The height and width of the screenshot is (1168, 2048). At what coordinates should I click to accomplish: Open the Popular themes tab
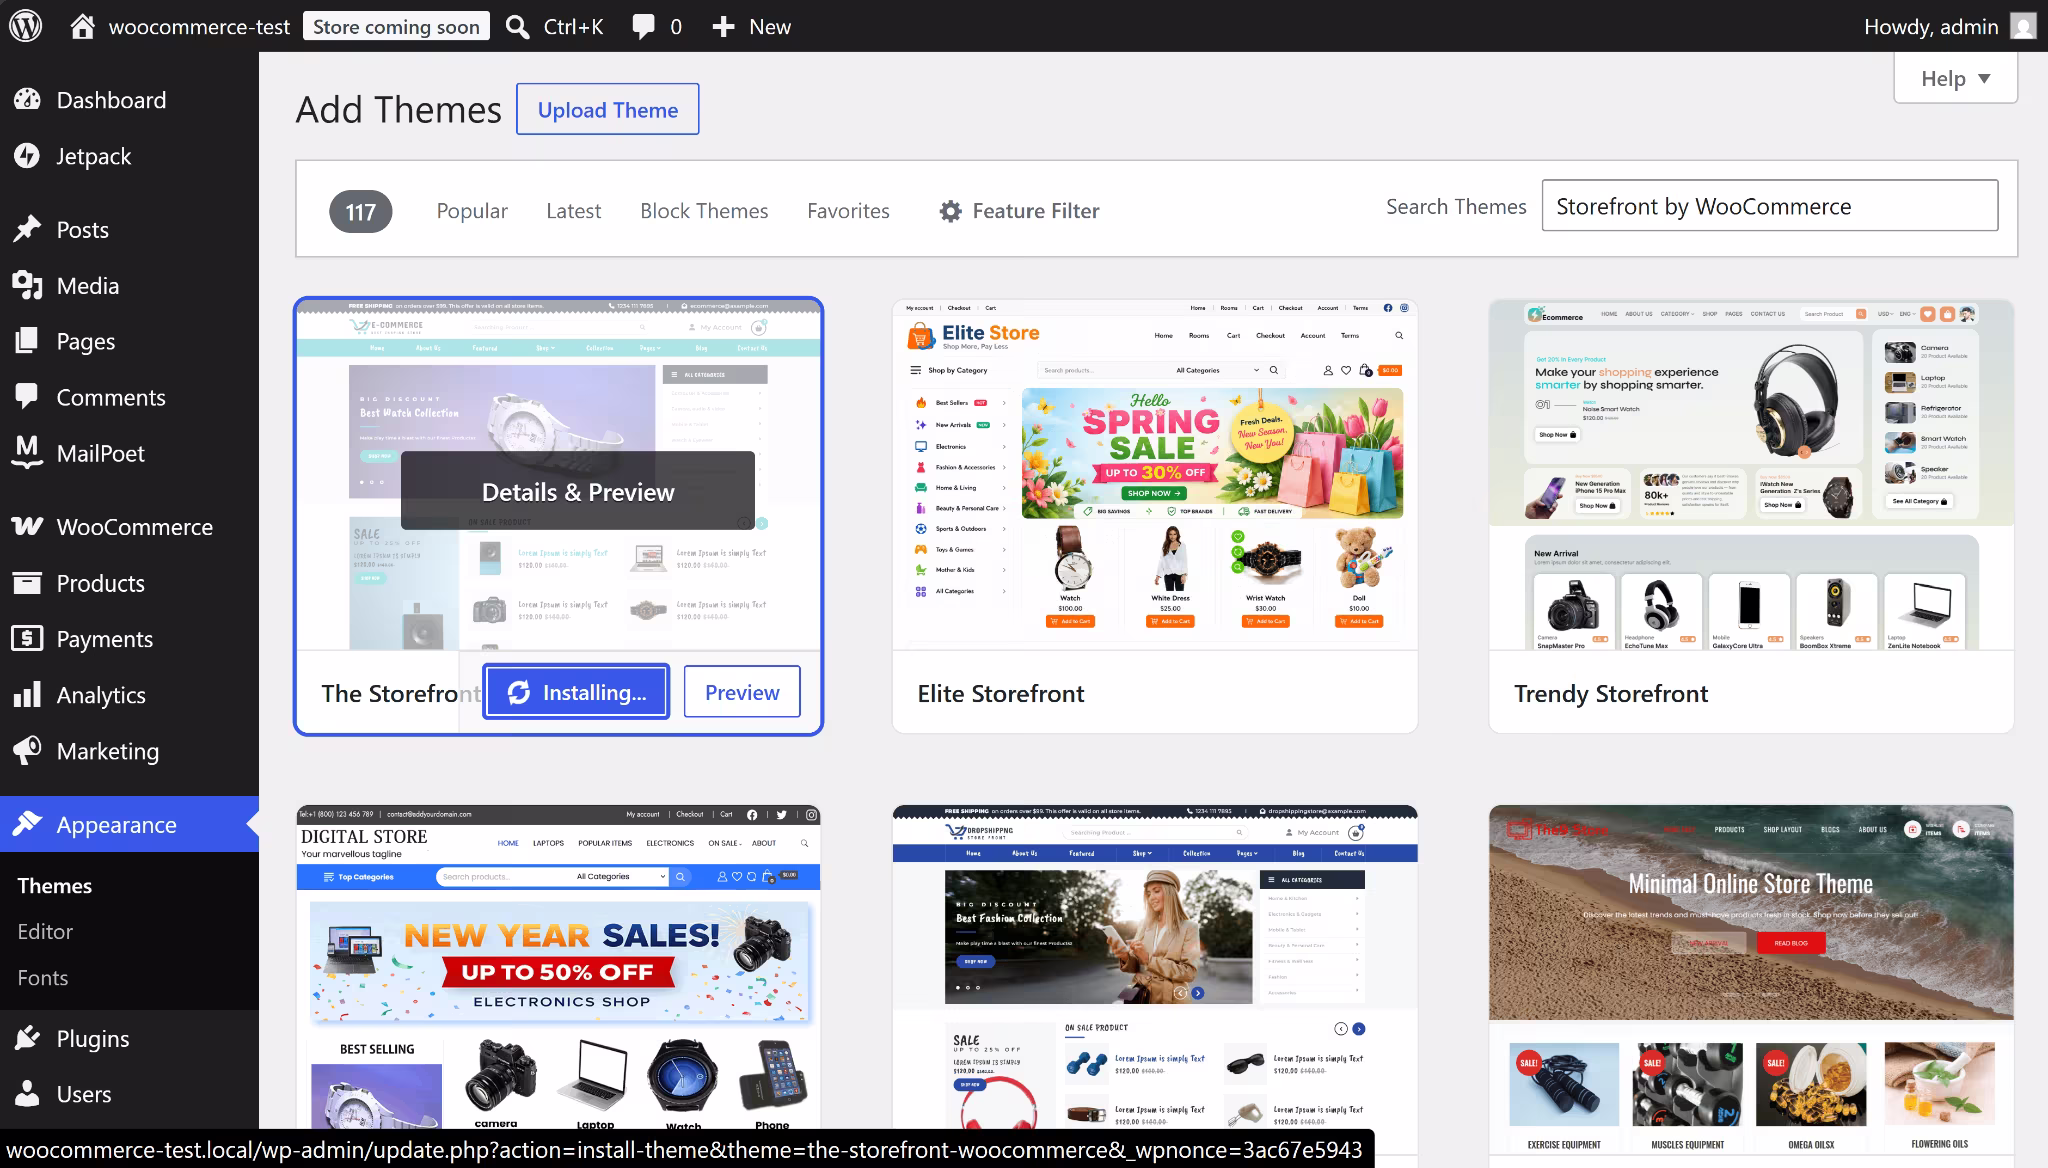[472, 211]
